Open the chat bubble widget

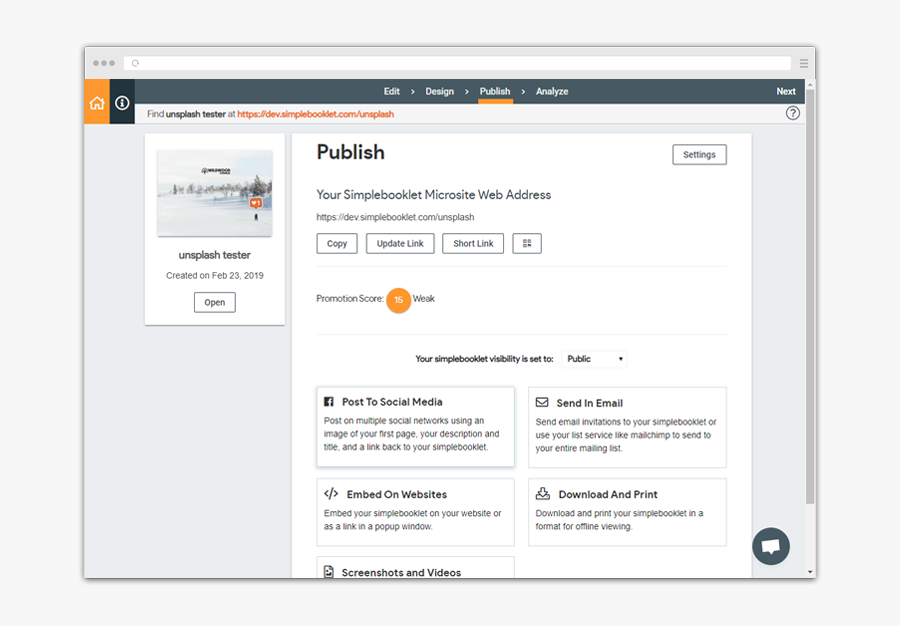[x=770, y=547]
